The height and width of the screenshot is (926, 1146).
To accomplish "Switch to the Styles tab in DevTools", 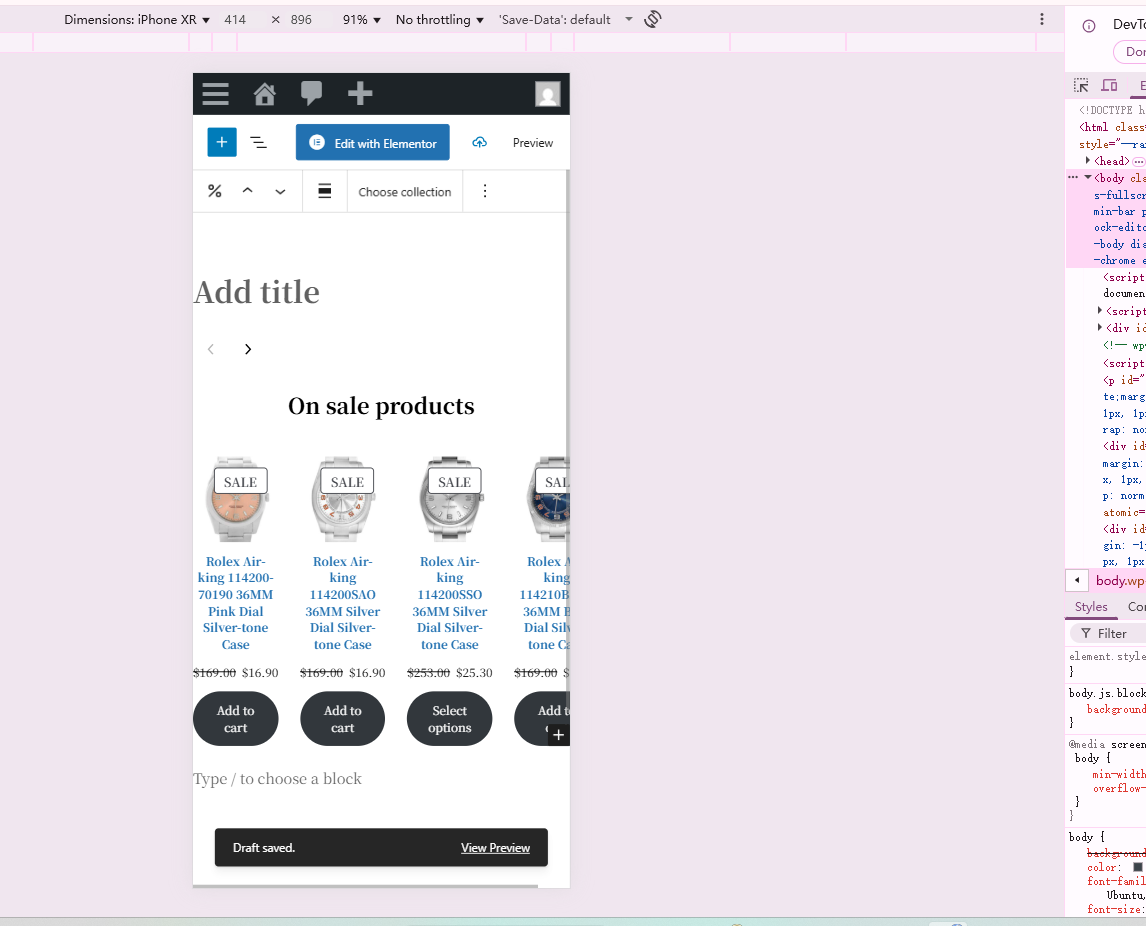I will pos(1091,606).
